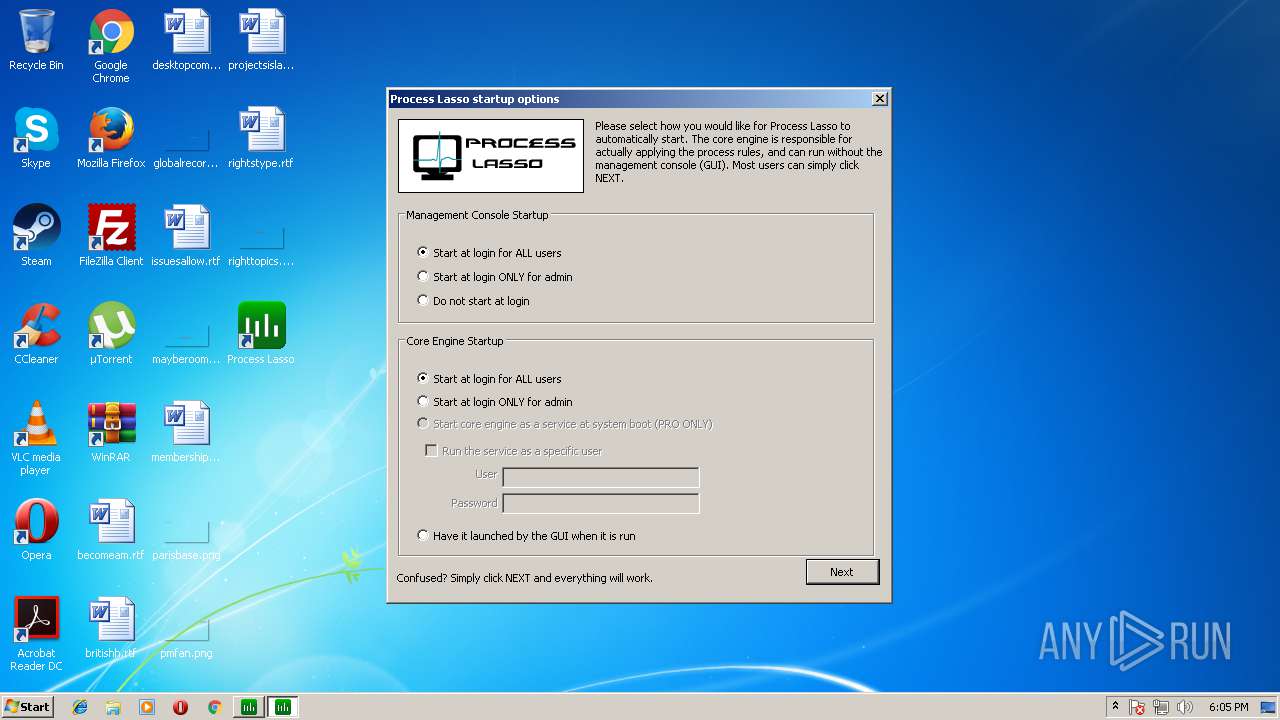The height and width of the screenshot is (720, 1280).
Task: Click the Next button
Action: click(x=842, y=572)
